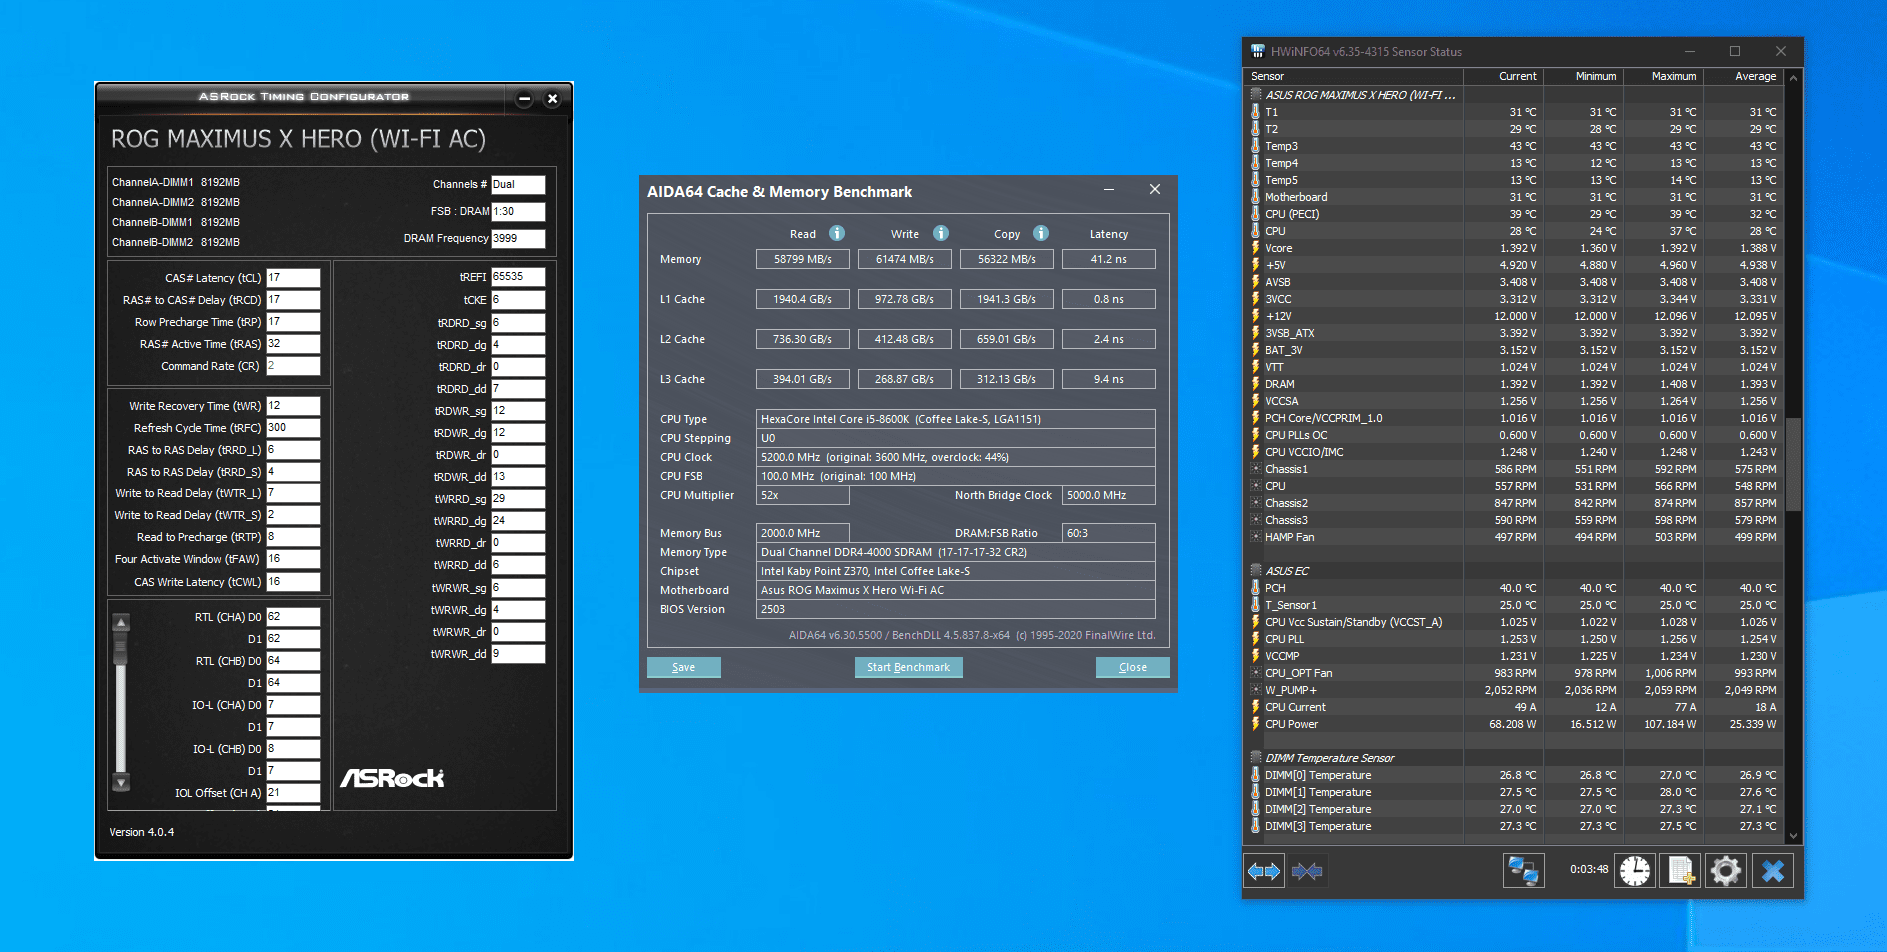Sort by the Sensor column header in HWiNFO
Screen dimensions: 1887x952
tap(1354, 76)
